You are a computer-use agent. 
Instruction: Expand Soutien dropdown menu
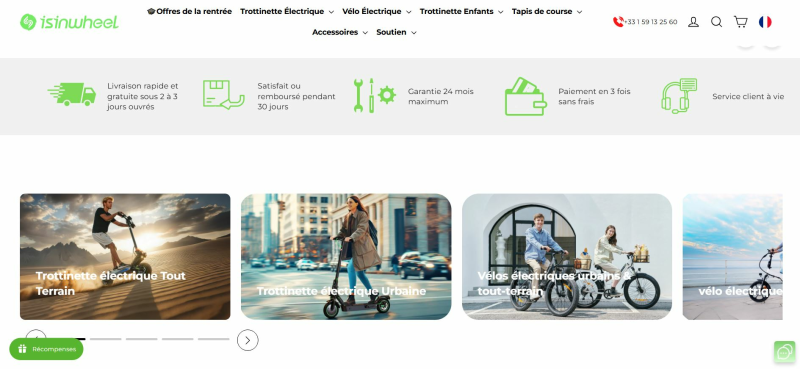tap(396, 32)
